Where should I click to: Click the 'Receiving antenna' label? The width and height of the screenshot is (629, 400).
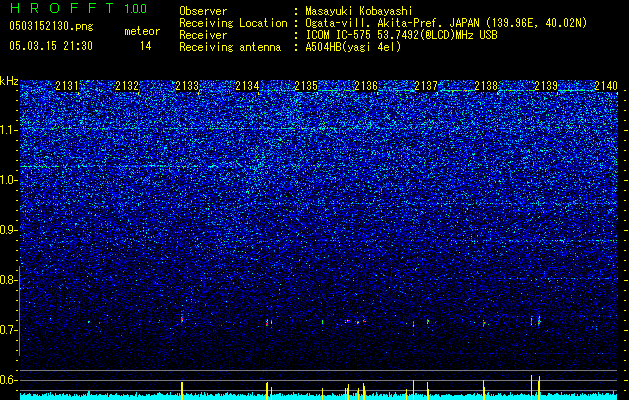click(x=230, y=47)
